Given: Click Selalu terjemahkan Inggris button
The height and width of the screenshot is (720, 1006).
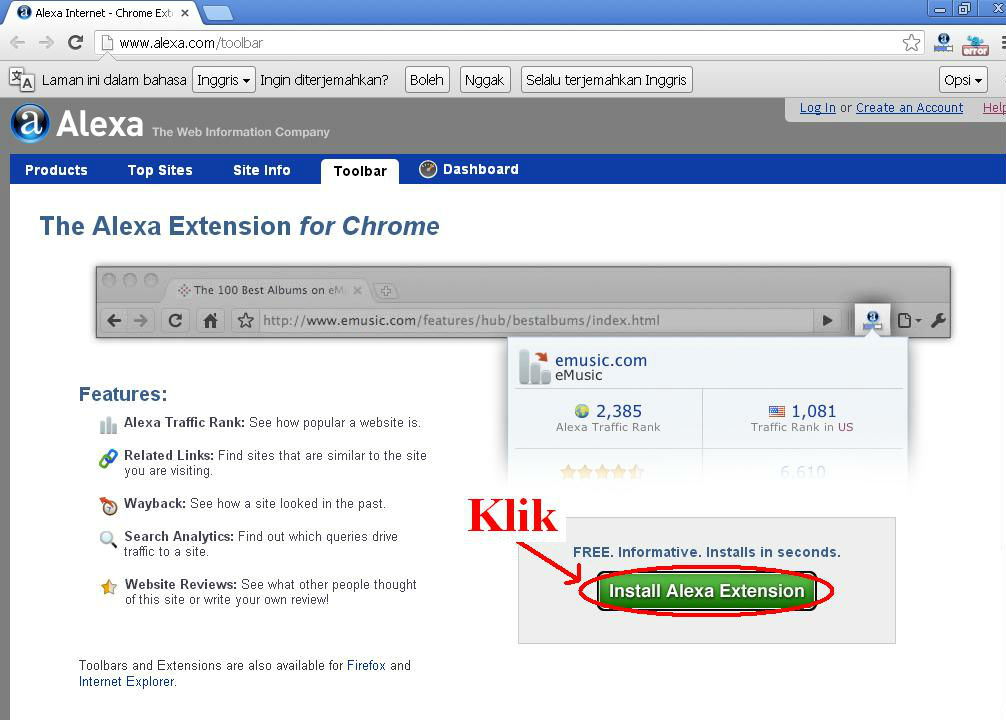Looking at the screenshot, I should point(606,80).
